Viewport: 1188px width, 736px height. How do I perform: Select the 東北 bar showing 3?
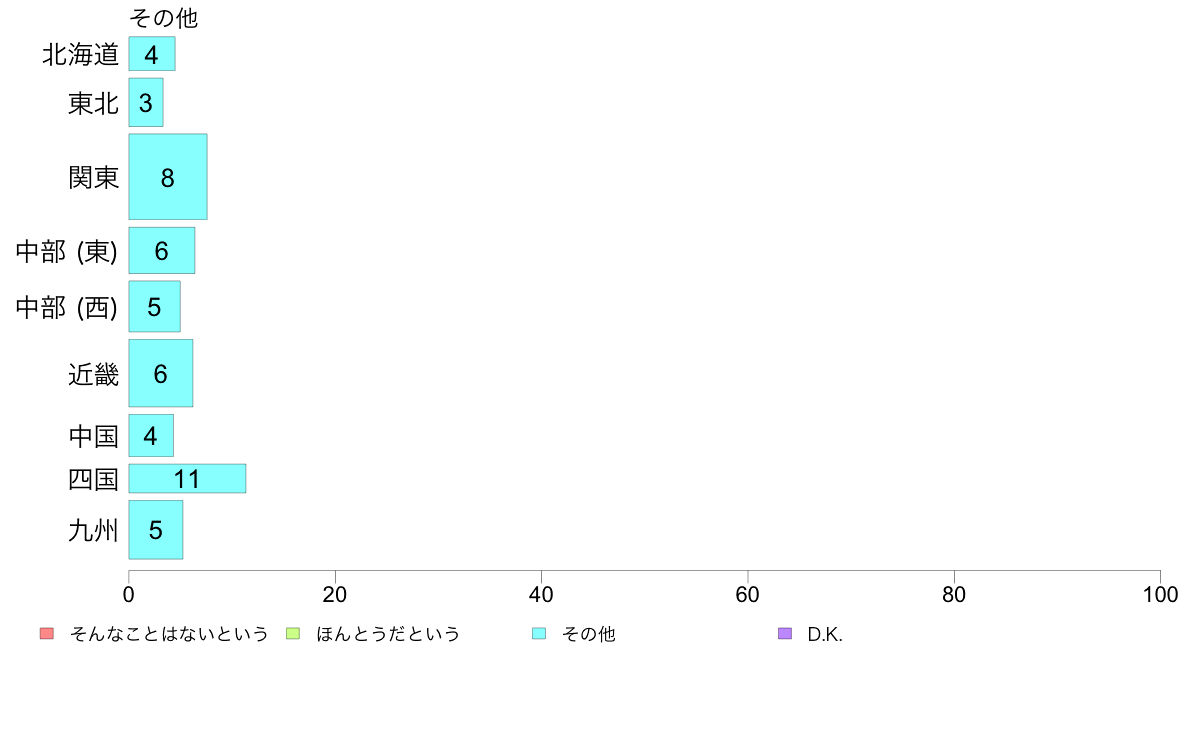click(145, 102)
